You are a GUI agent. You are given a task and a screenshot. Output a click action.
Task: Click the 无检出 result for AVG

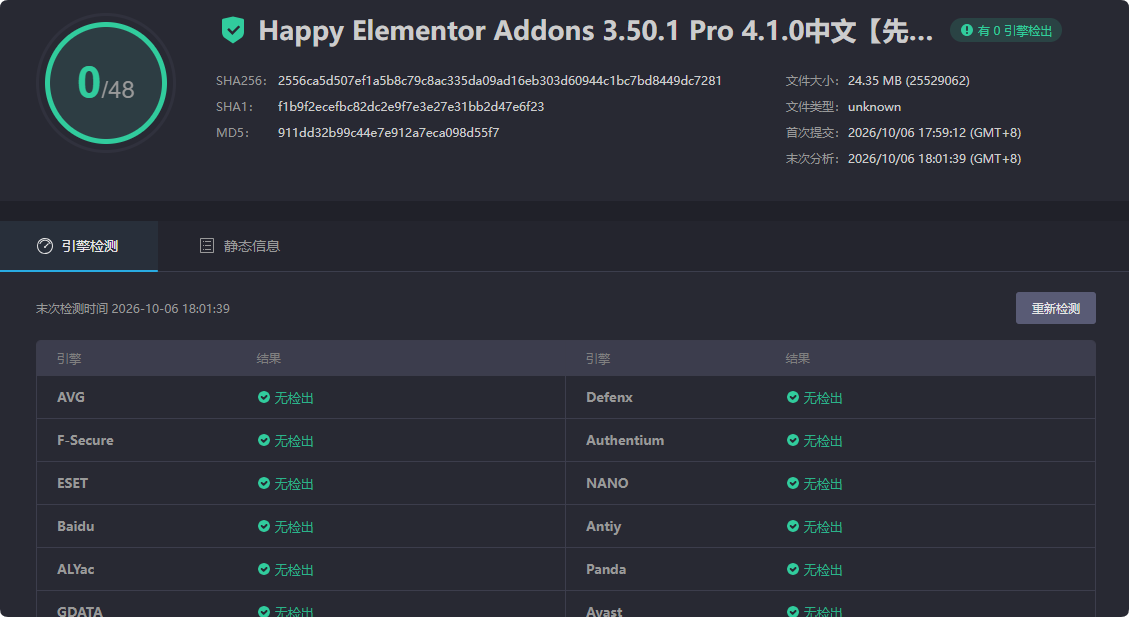(294, 398)
